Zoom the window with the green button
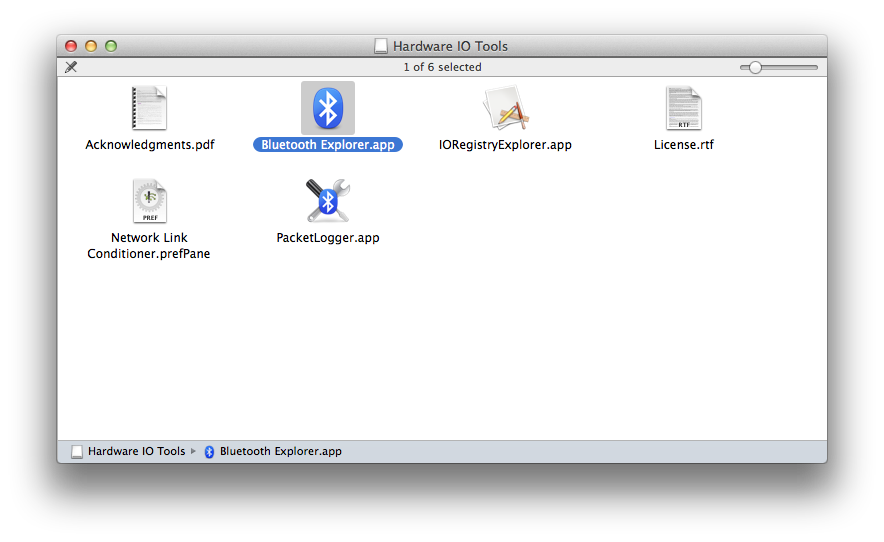 click(x=111, y=46)
